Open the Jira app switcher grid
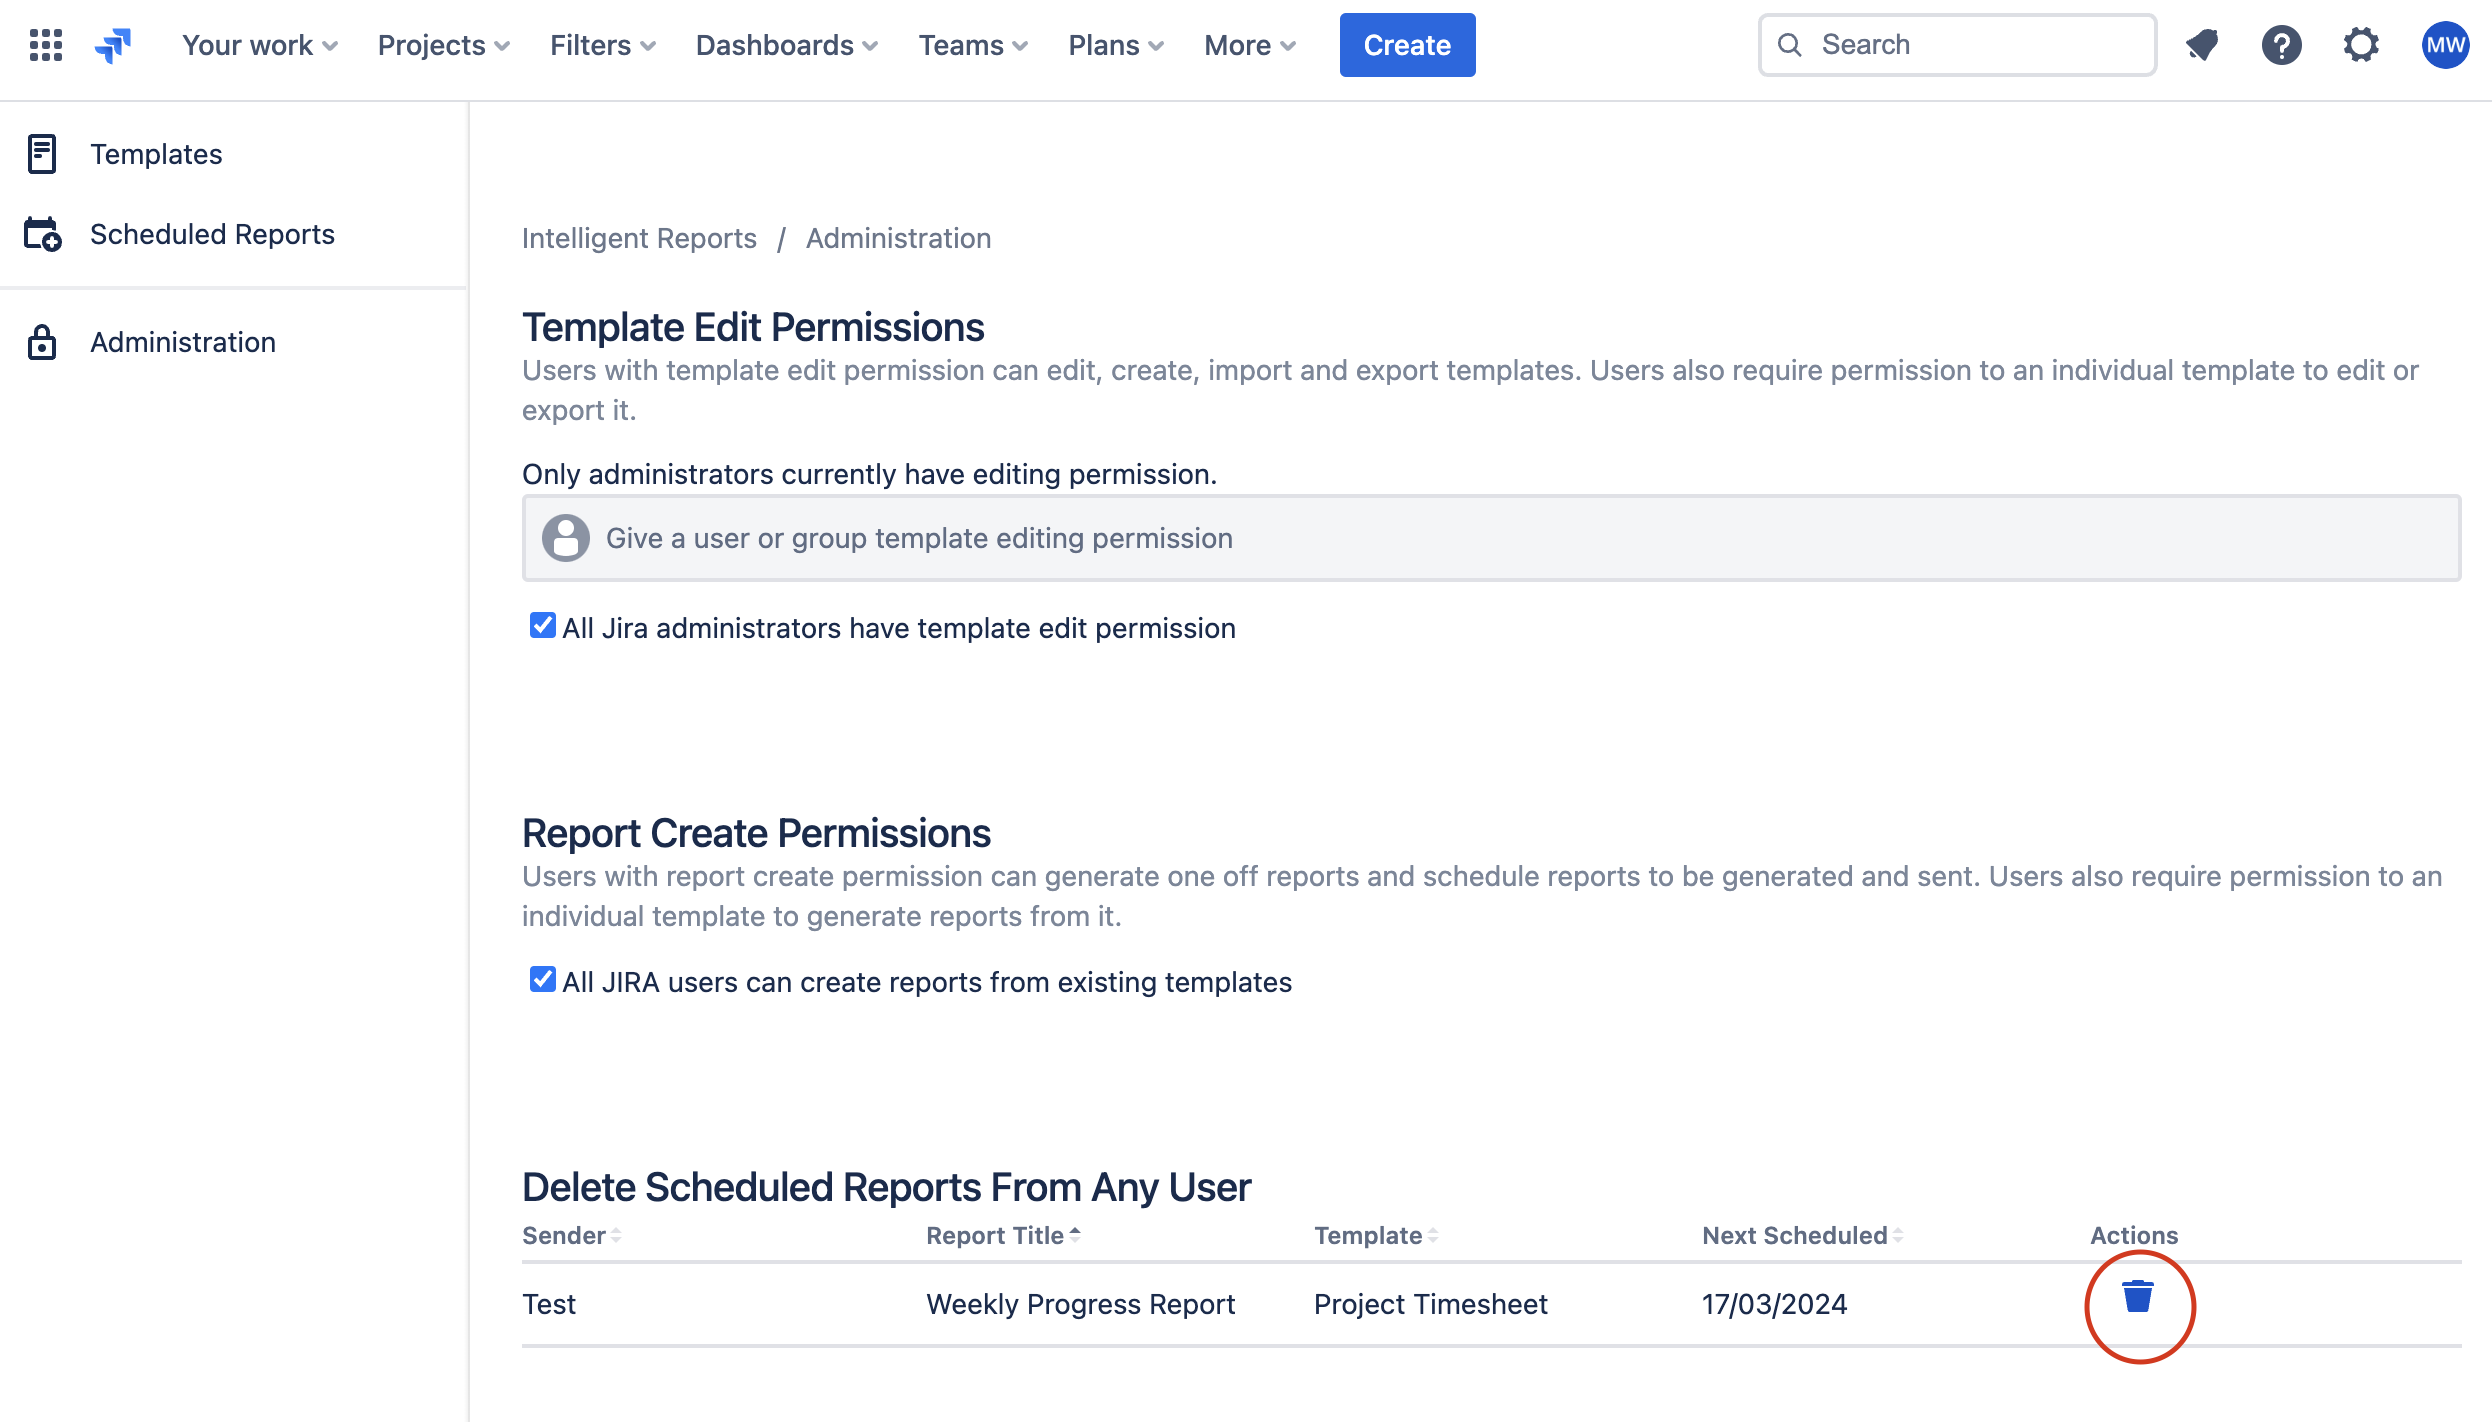The height and width of the screenshot is (1422, 2492). 44,44
